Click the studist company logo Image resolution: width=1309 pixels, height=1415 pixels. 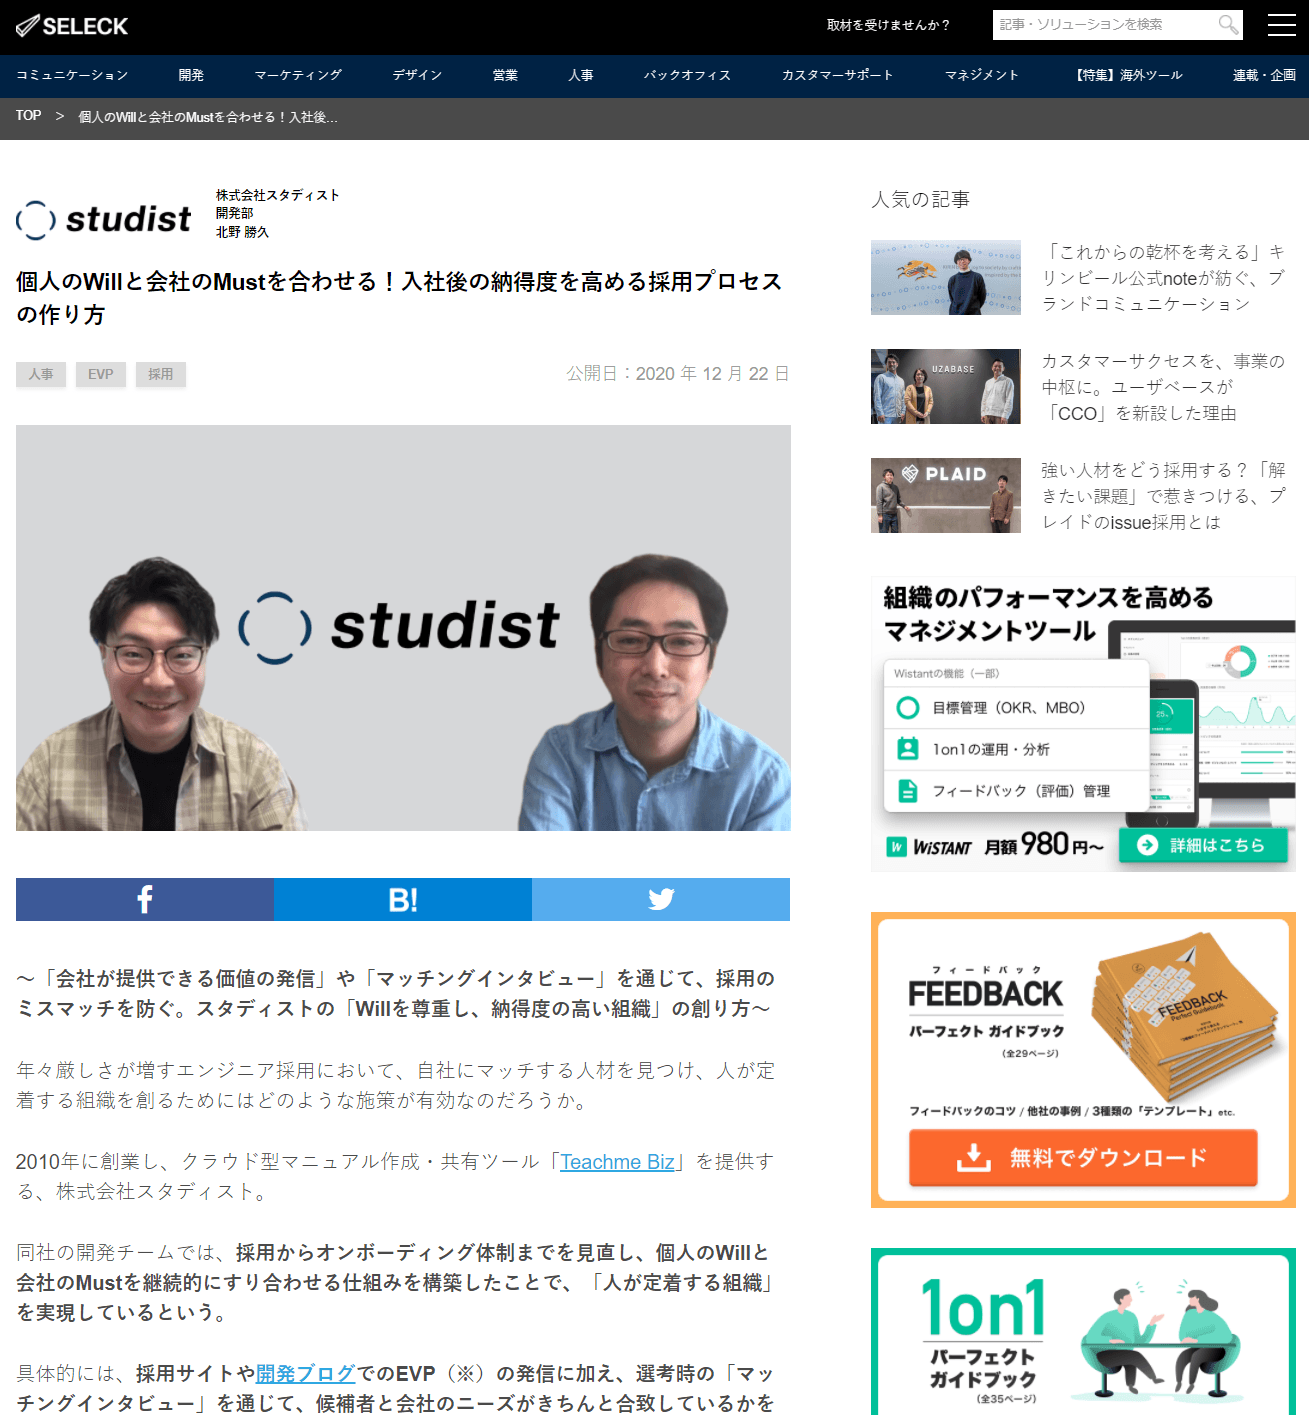coord(104,219)
